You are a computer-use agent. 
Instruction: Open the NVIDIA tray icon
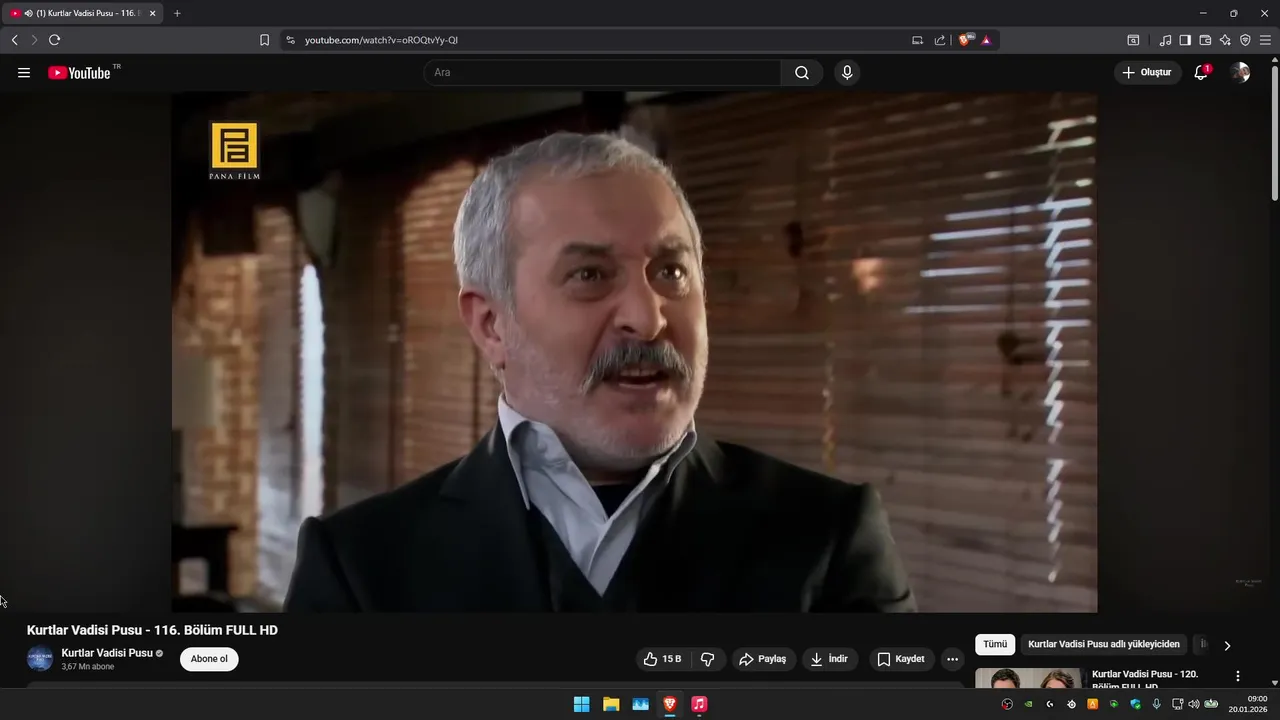1028,704
